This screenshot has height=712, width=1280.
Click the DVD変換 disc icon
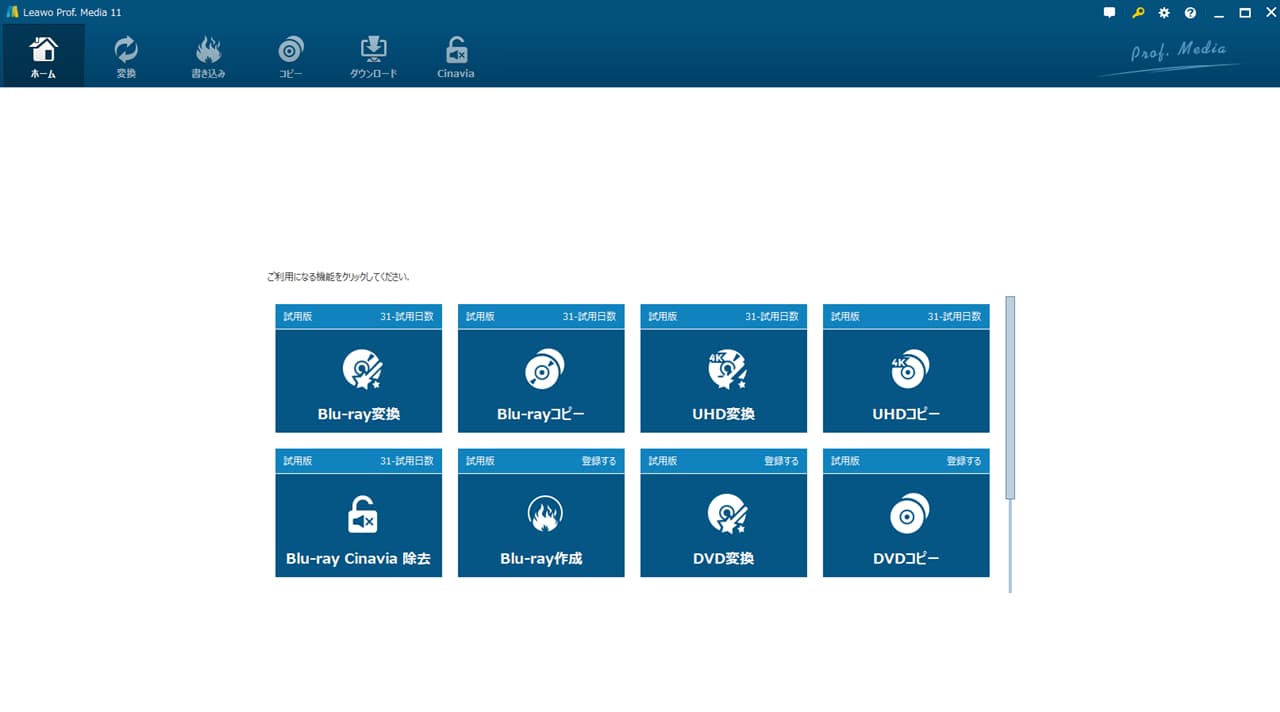pyautogui.click(x=727, y=515)
